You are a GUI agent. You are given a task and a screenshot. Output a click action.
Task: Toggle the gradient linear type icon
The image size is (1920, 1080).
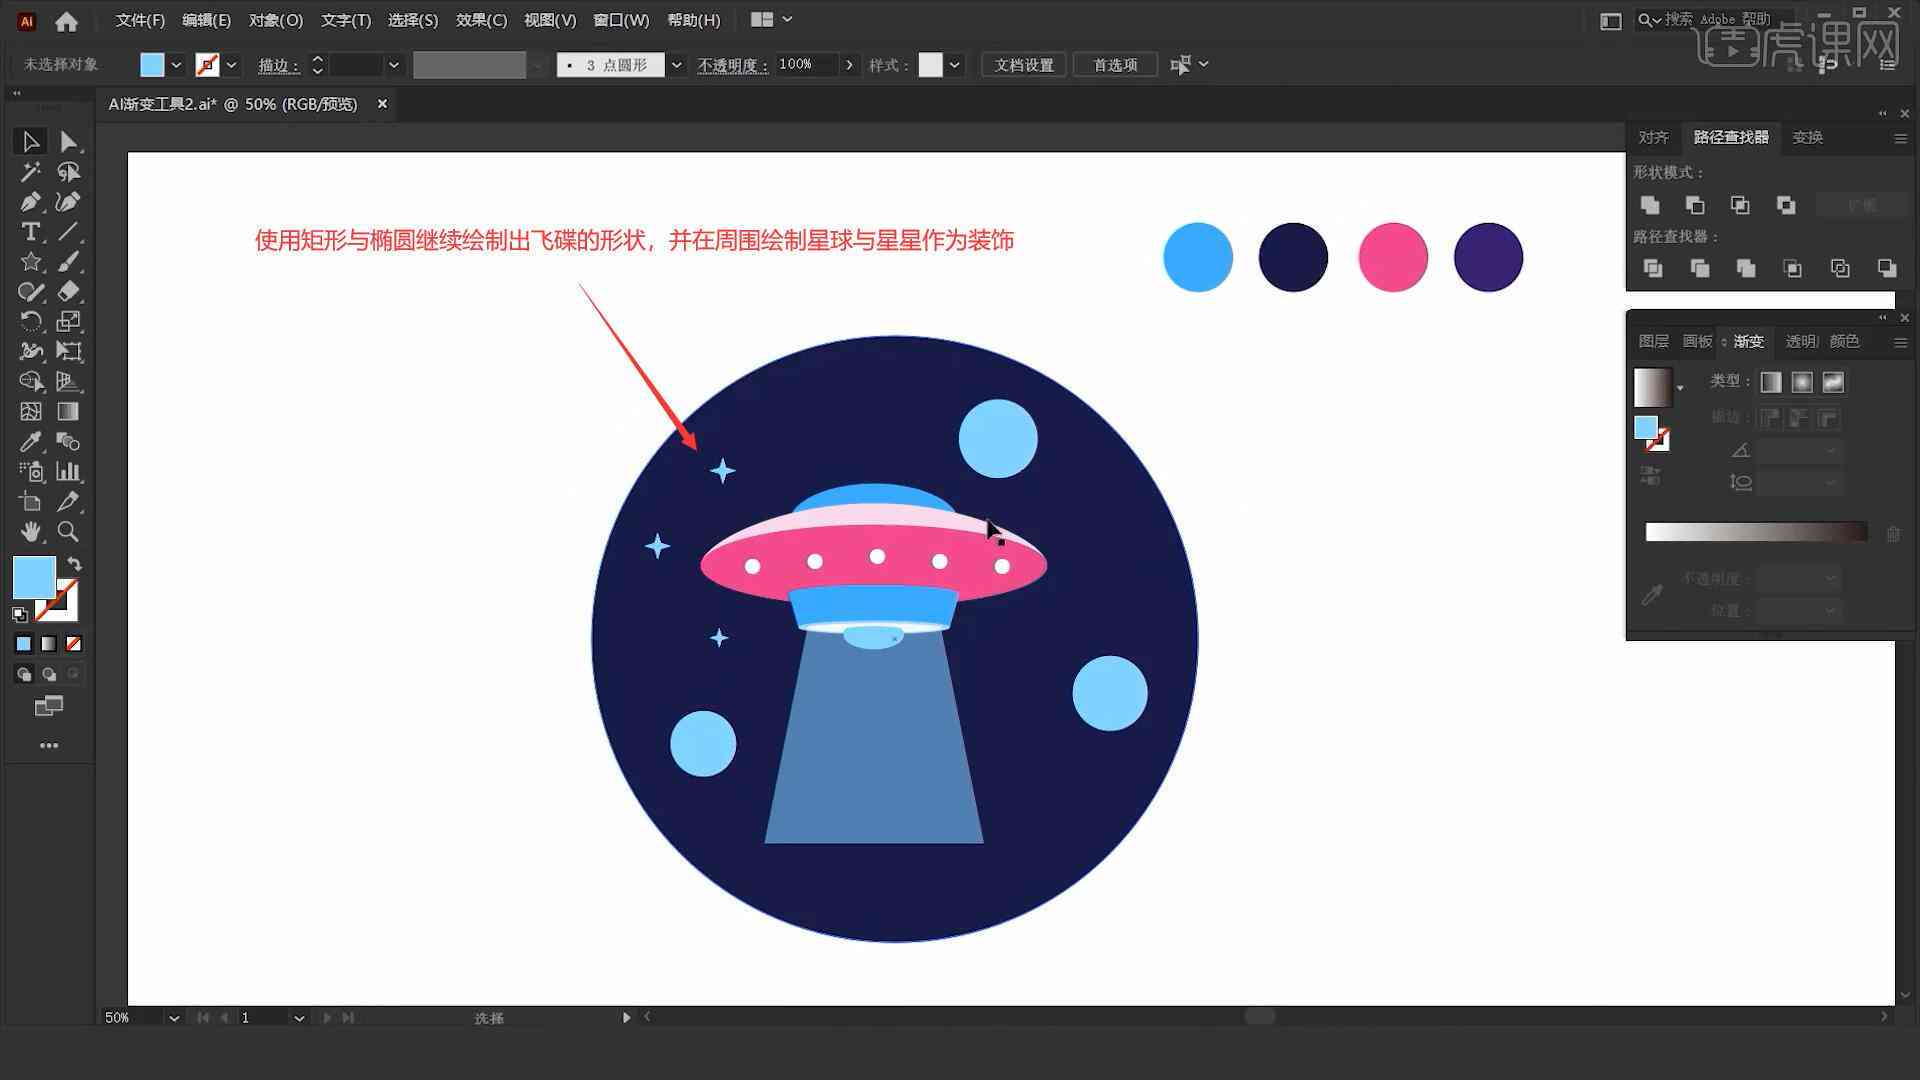coord(1772,381)
